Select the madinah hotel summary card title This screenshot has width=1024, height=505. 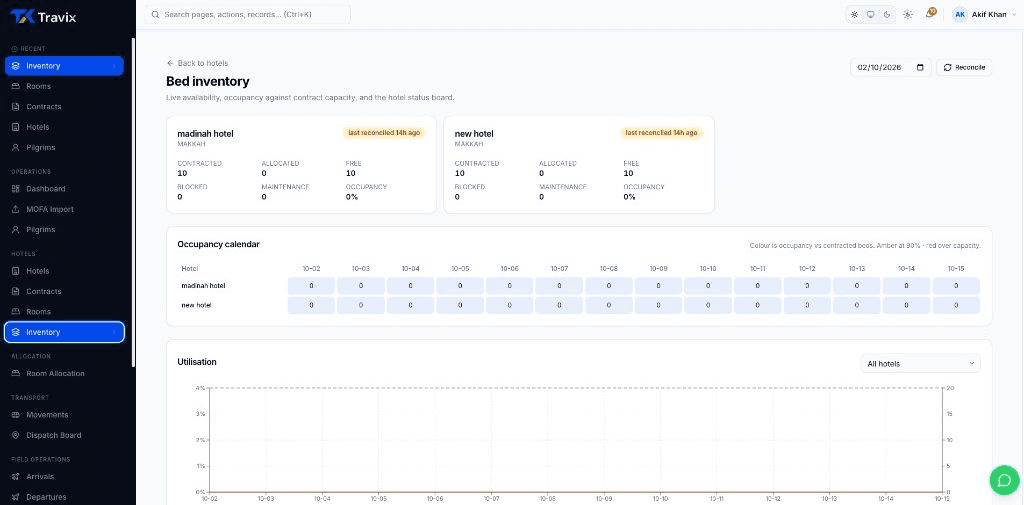pos(205,134)
